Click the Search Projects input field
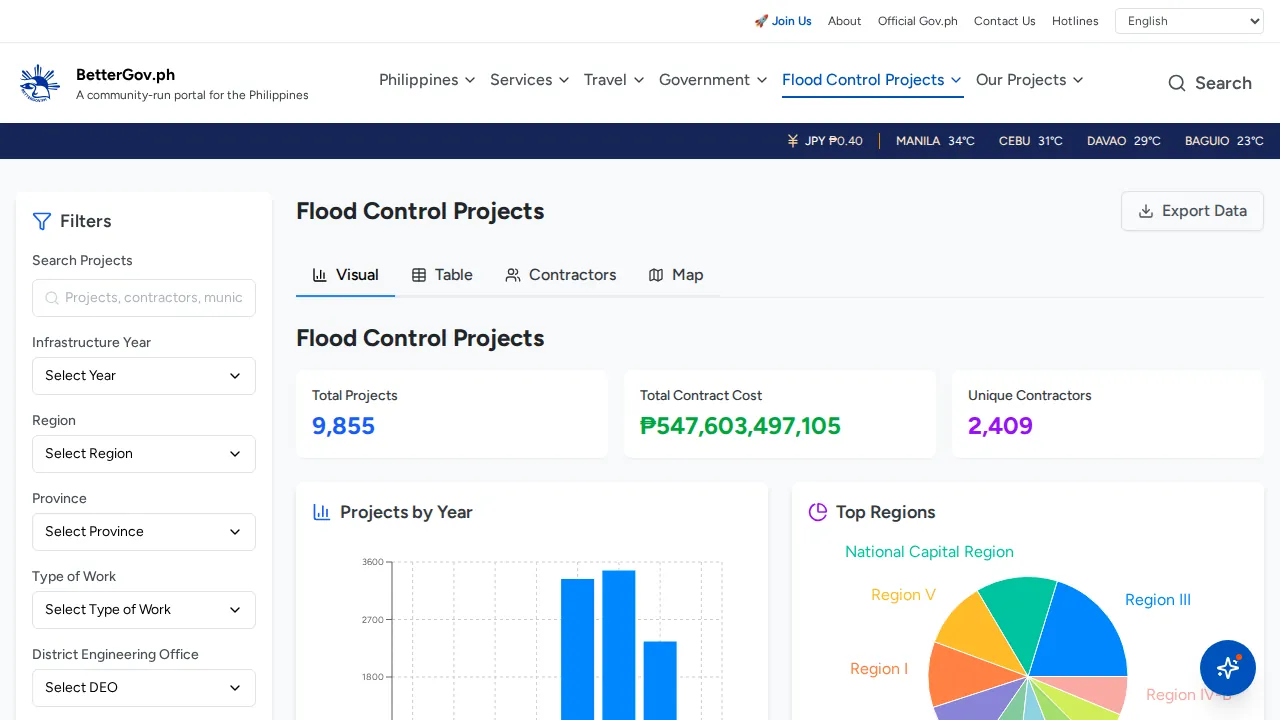Screen dimensions: 1280x720 tap(144, 298)
